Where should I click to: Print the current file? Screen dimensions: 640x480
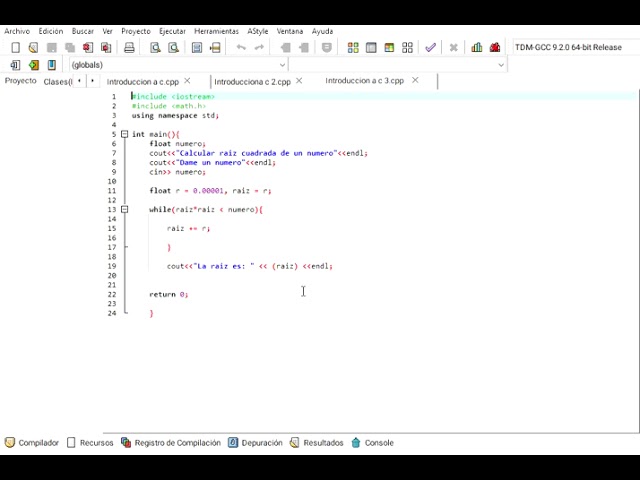tap(129, 47)
